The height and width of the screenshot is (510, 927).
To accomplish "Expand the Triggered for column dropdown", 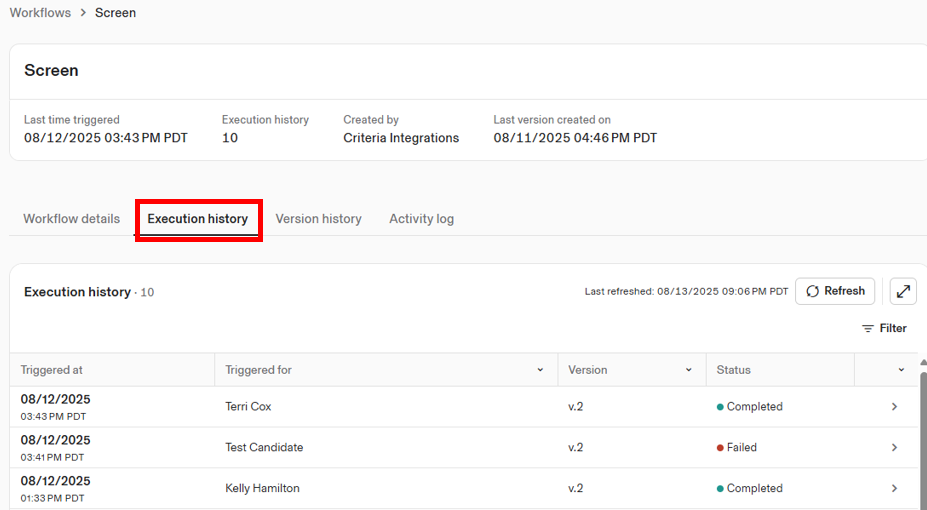I will coord(540,370).
